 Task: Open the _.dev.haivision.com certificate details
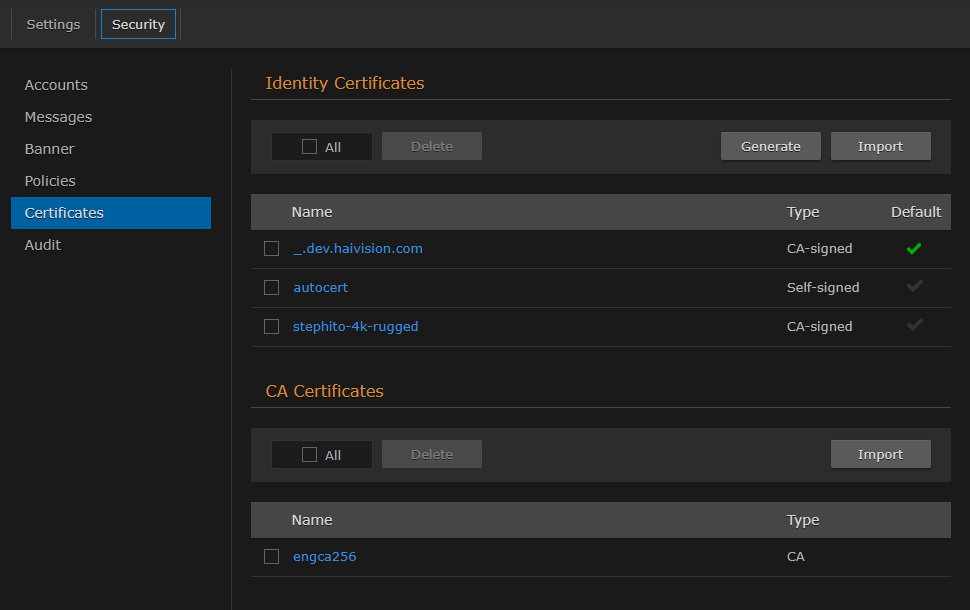[x=357, y=248]
